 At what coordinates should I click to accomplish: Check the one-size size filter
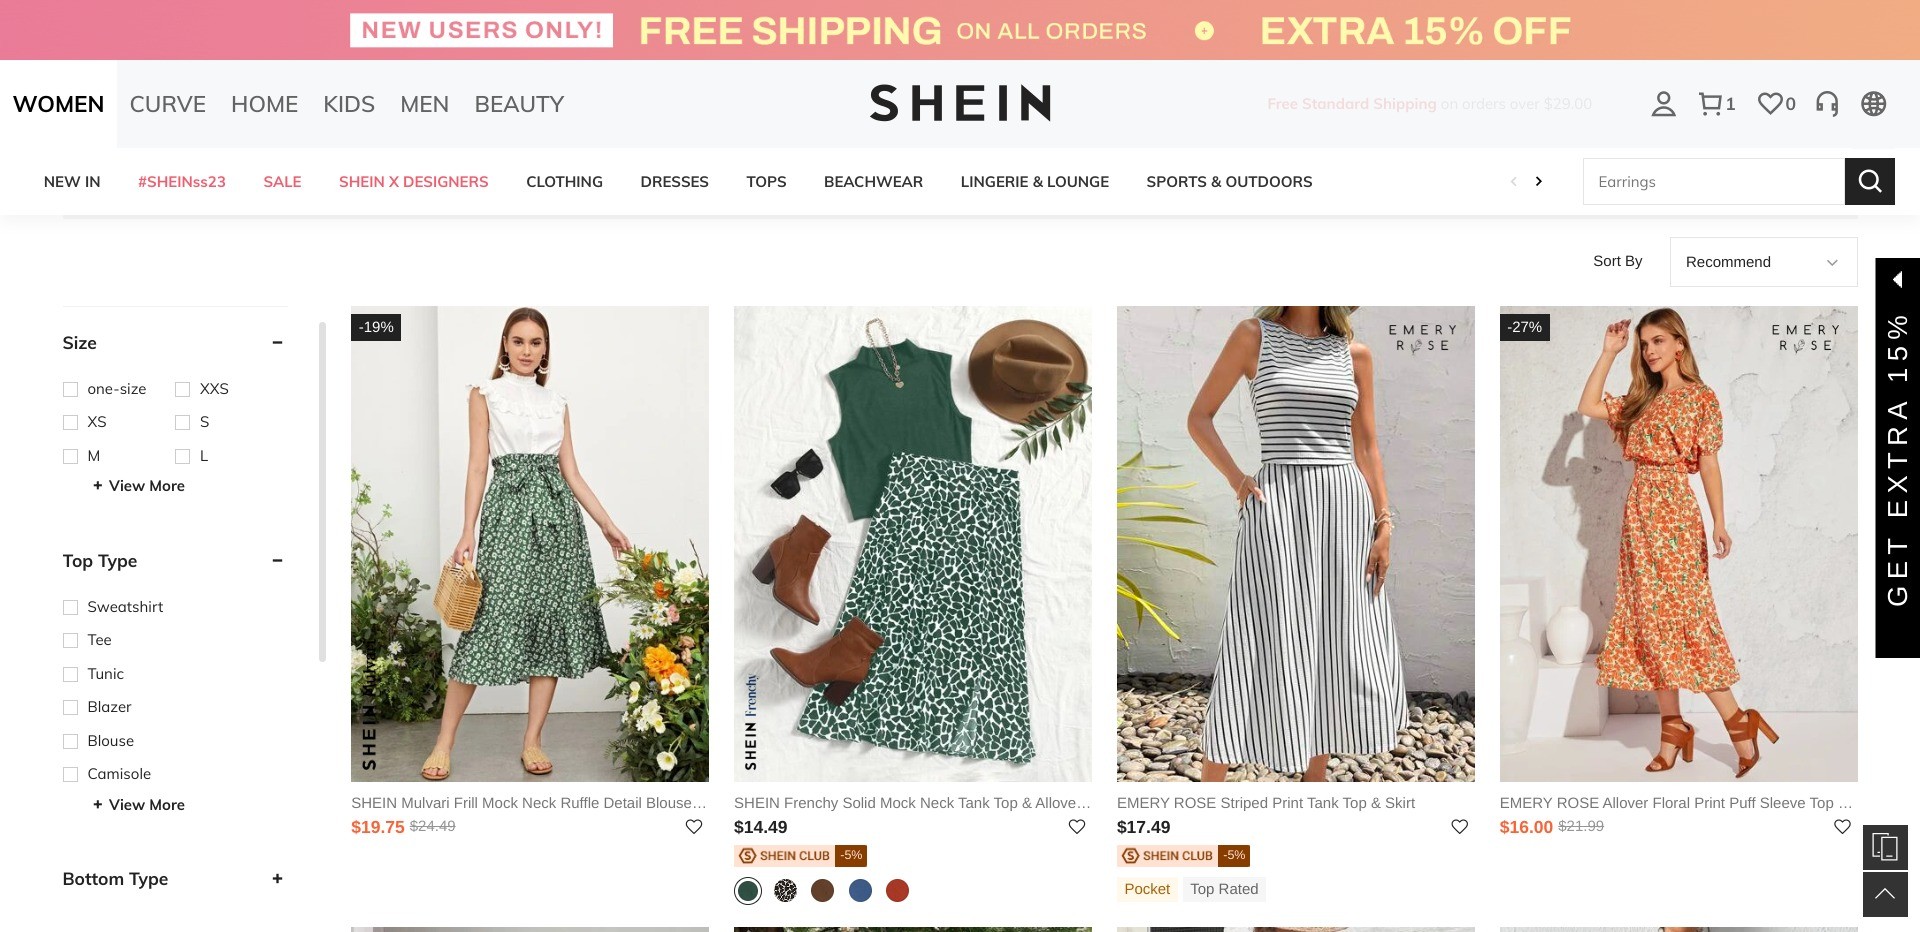(71, 390)
